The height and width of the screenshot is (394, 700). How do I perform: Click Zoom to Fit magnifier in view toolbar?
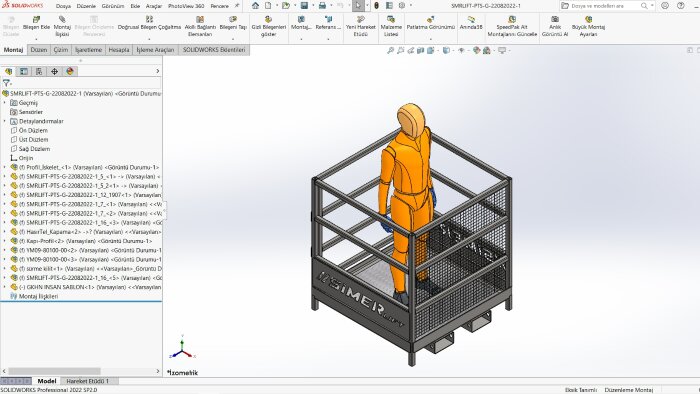point(390,50)
